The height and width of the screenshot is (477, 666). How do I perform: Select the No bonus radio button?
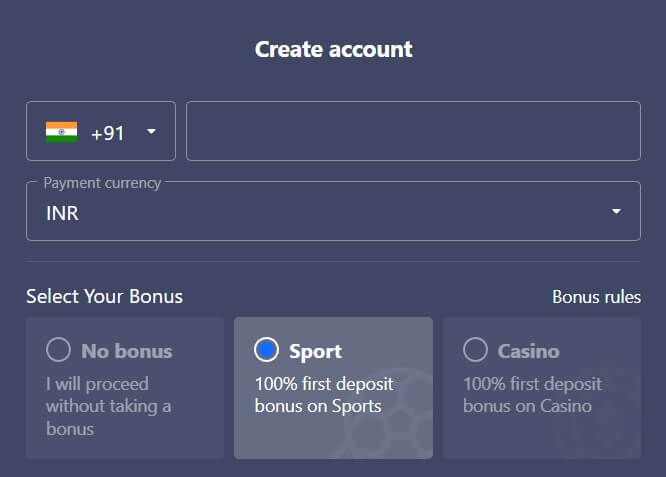pos(58,350)
